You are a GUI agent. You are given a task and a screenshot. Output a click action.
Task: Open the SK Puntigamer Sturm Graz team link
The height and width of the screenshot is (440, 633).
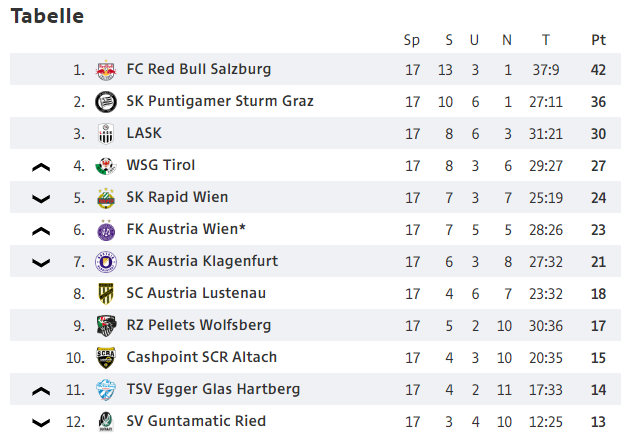coord(220,101)
